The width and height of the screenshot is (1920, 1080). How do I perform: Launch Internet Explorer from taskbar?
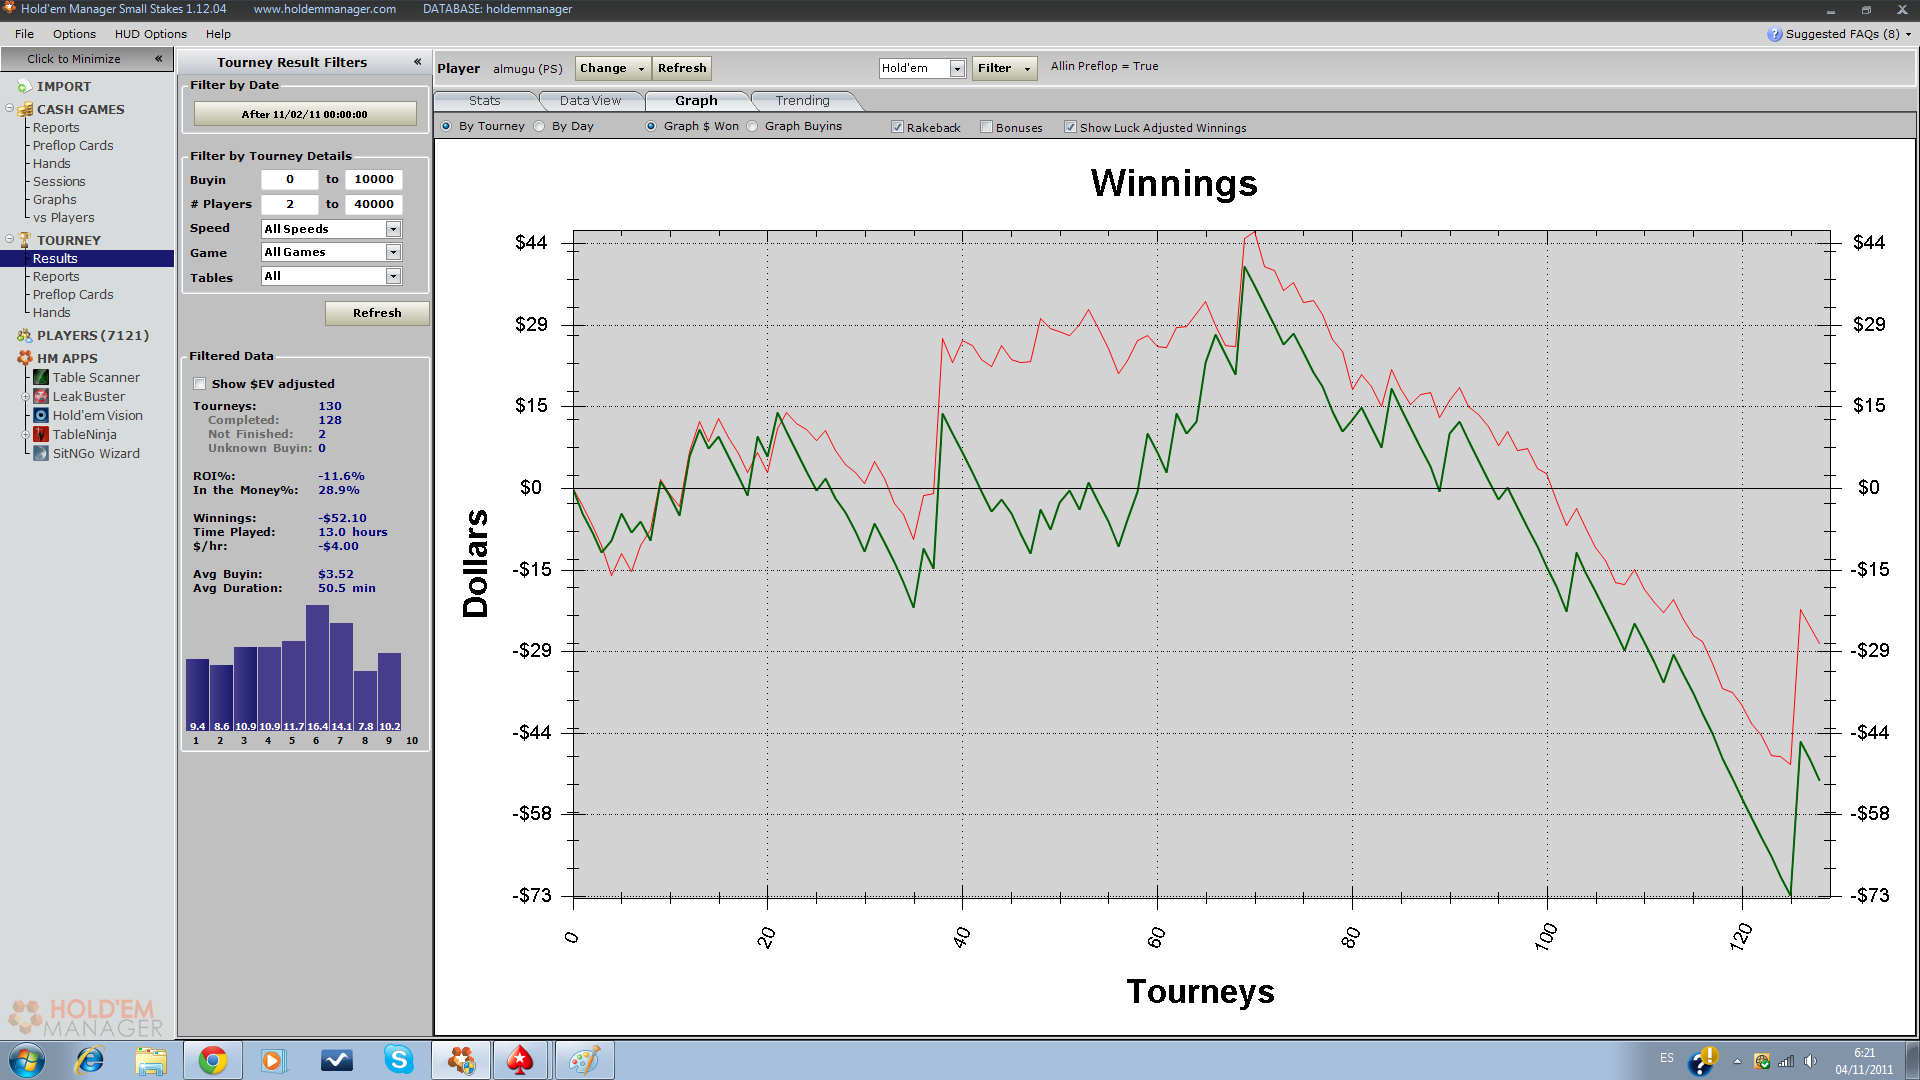pos(90,1060)
